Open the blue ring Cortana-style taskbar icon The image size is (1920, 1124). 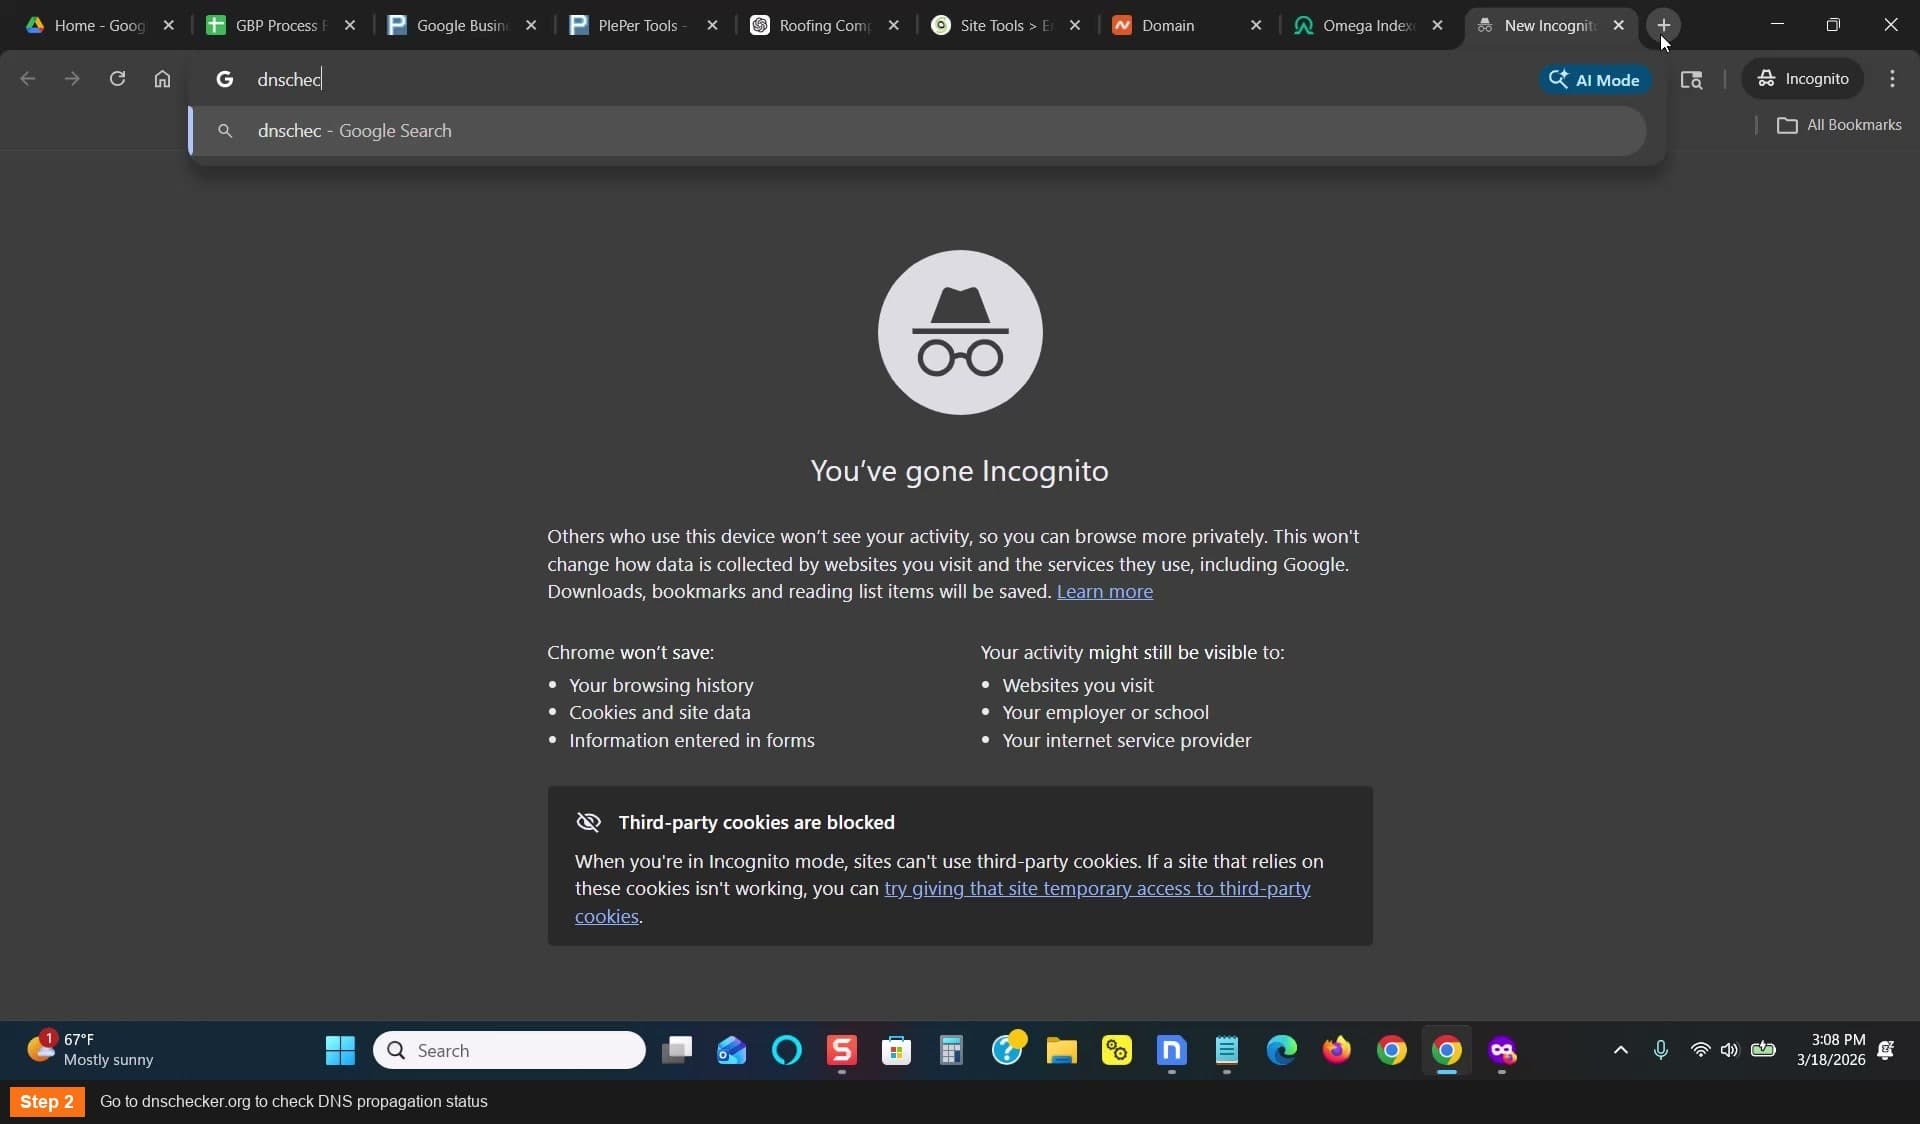tap(787, 1050)
